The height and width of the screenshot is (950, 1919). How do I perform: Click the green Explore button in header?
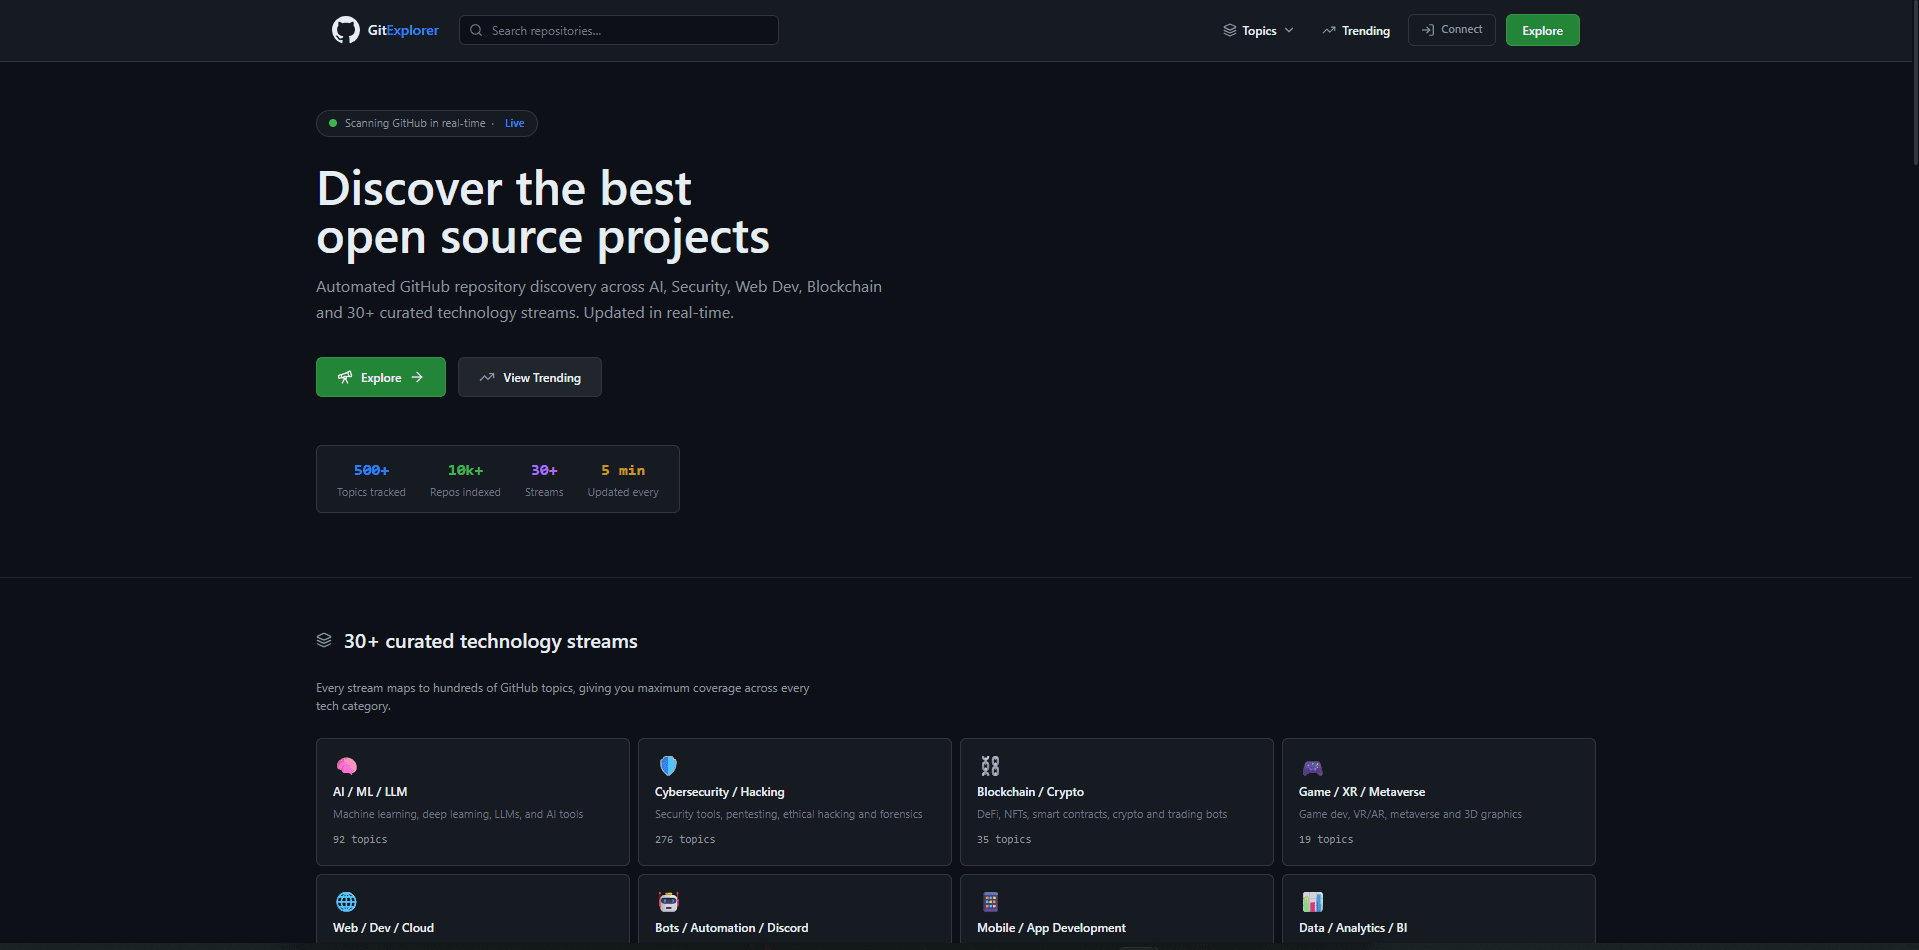pos(1542,30)
